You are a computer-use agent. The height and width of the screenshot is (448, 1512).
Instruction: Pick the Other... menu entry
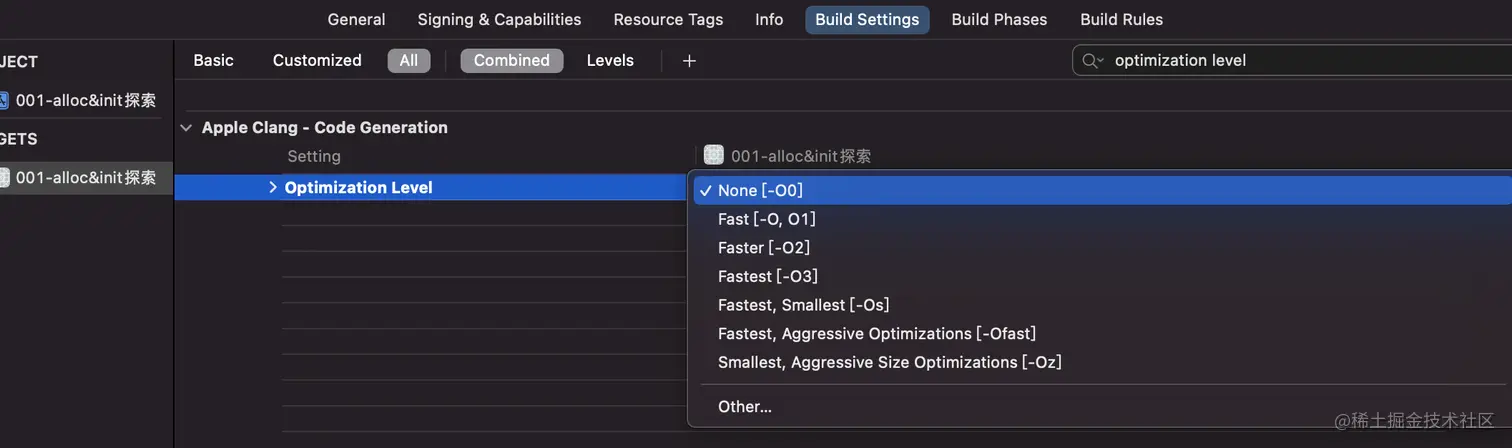coord(745,407)
